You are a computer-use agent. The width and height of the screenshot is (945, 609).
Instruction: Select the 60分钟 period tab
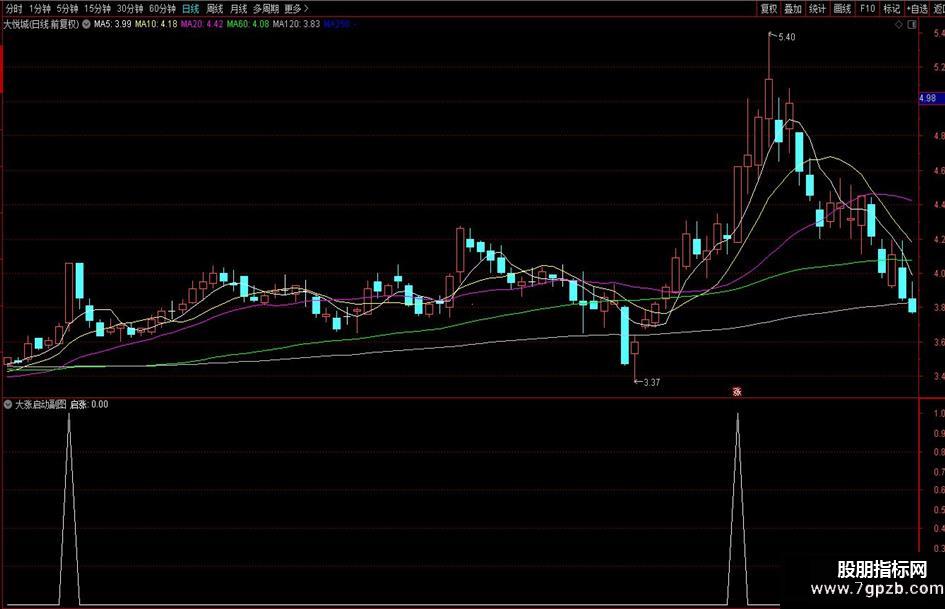(162, 8)
